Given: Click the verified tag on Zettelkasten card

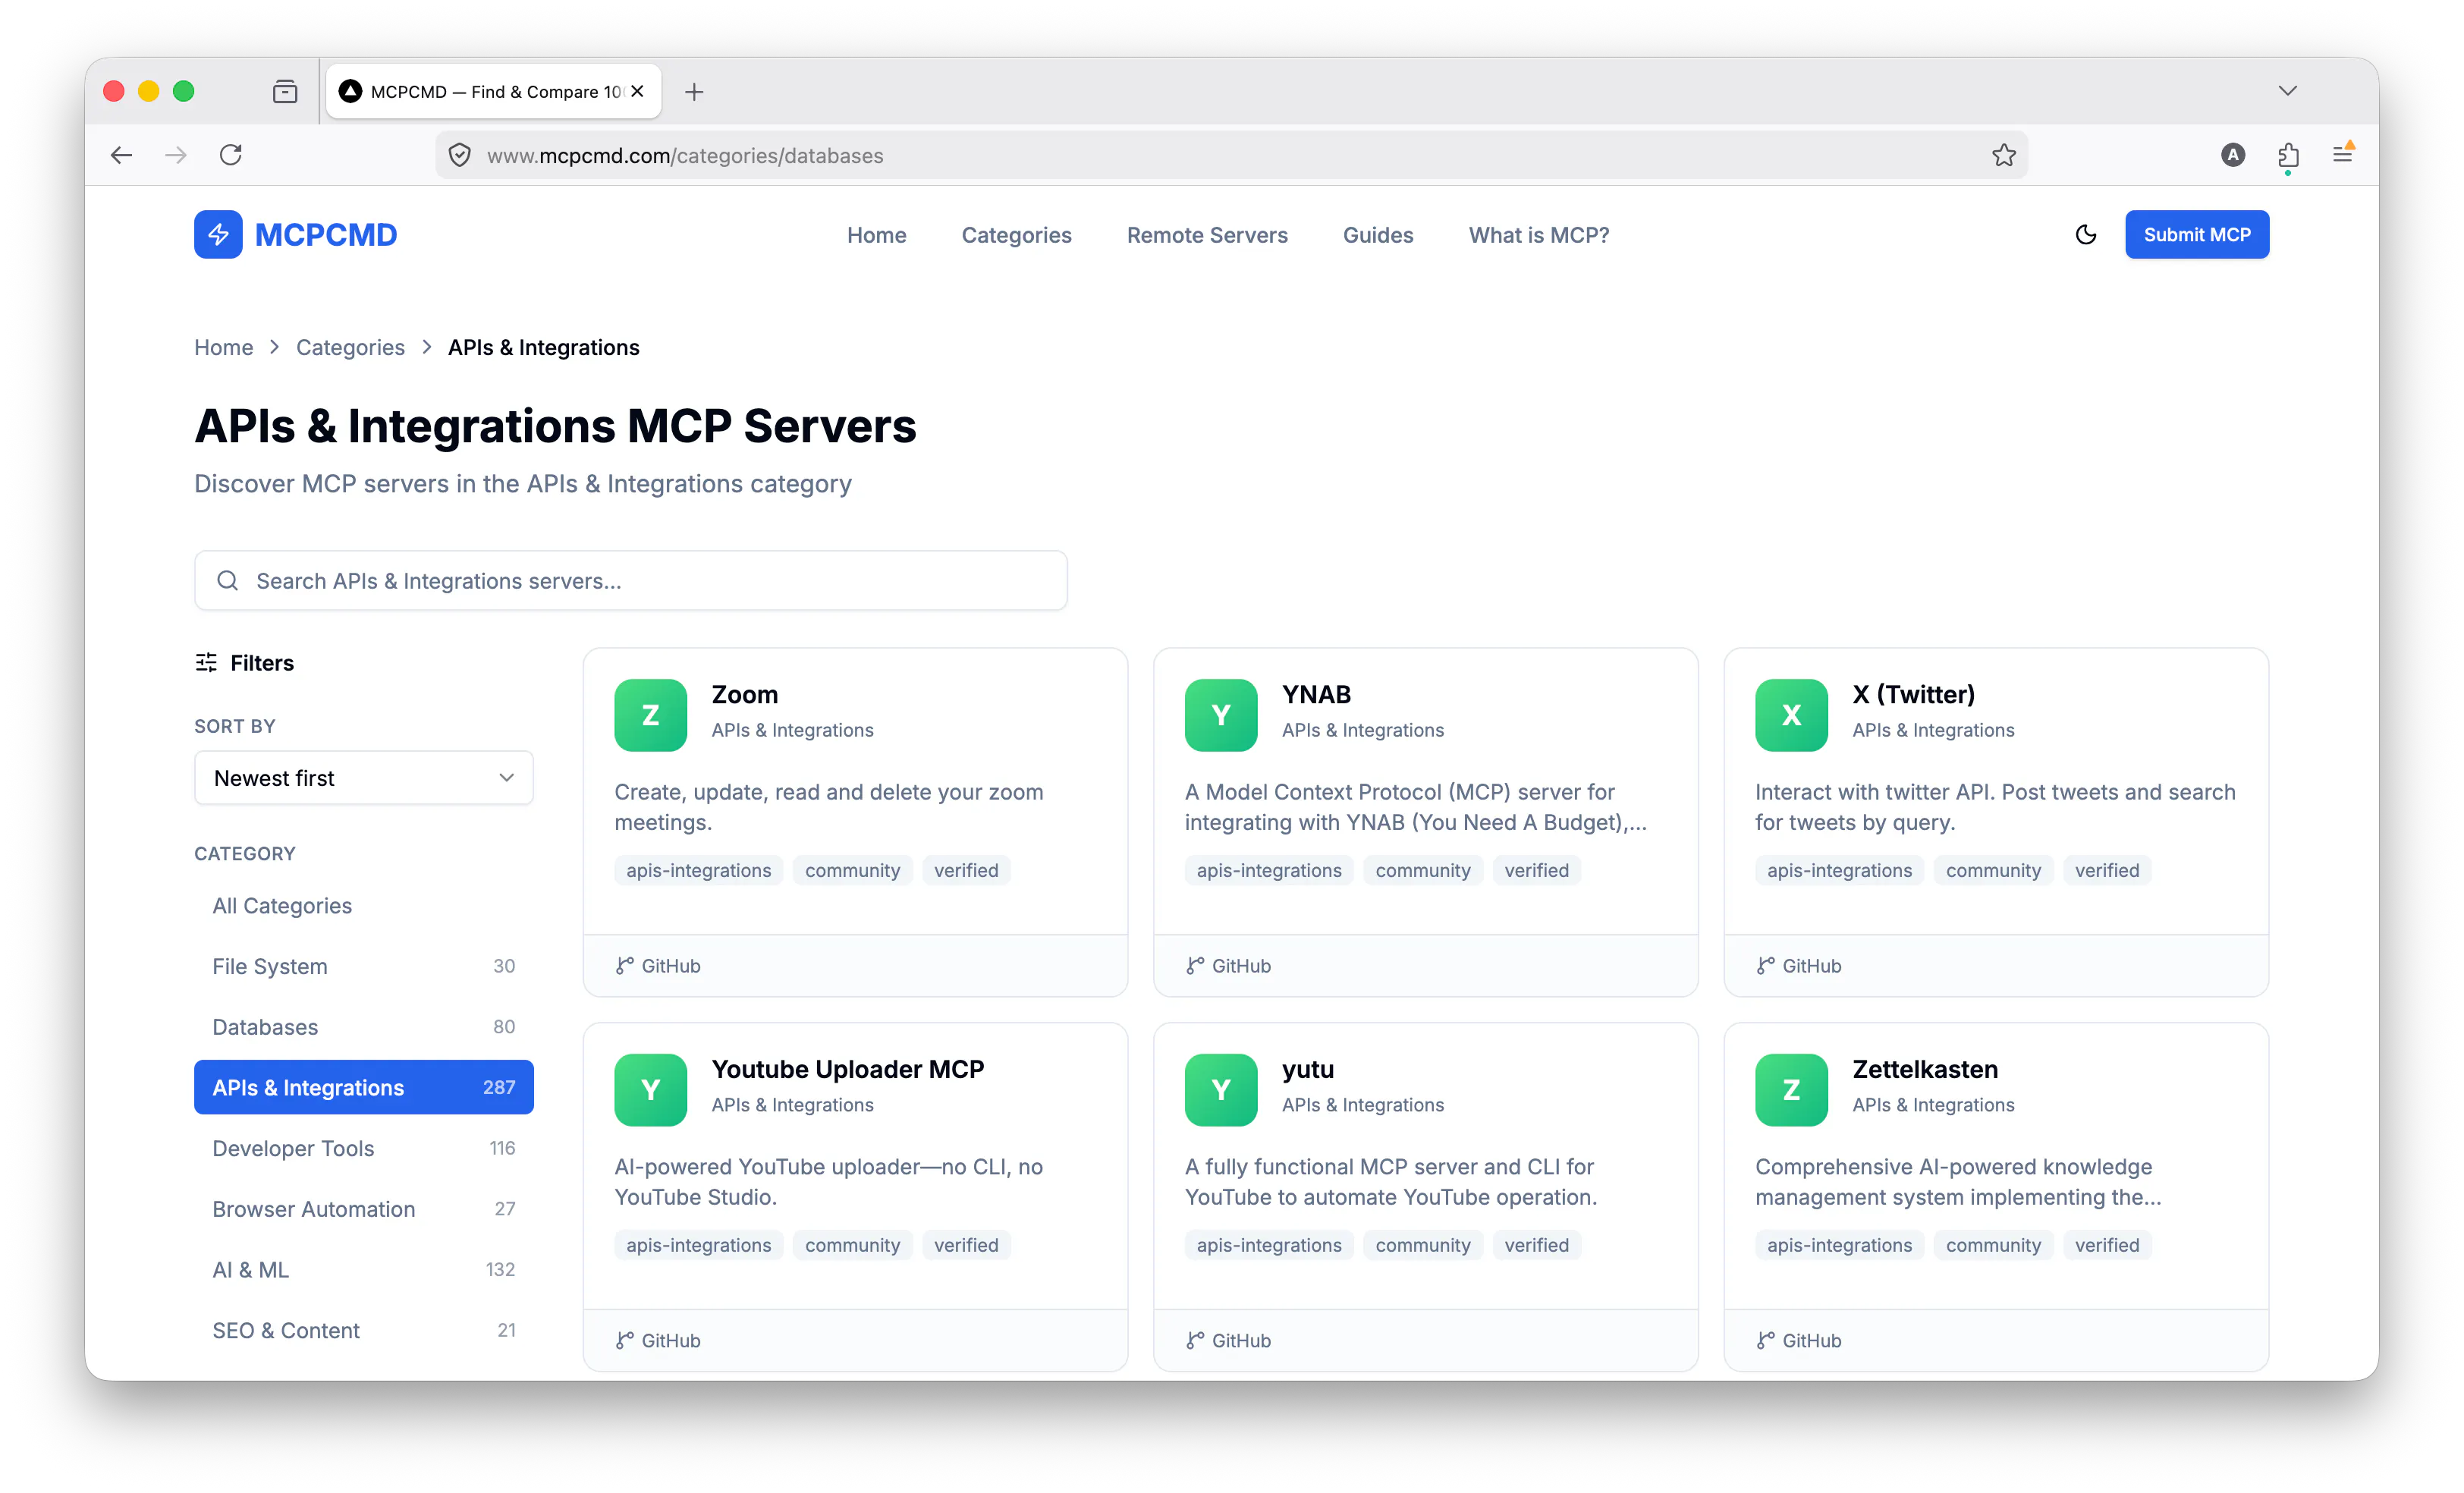Looking at the screenshot, I should tap(2107, 1245).
